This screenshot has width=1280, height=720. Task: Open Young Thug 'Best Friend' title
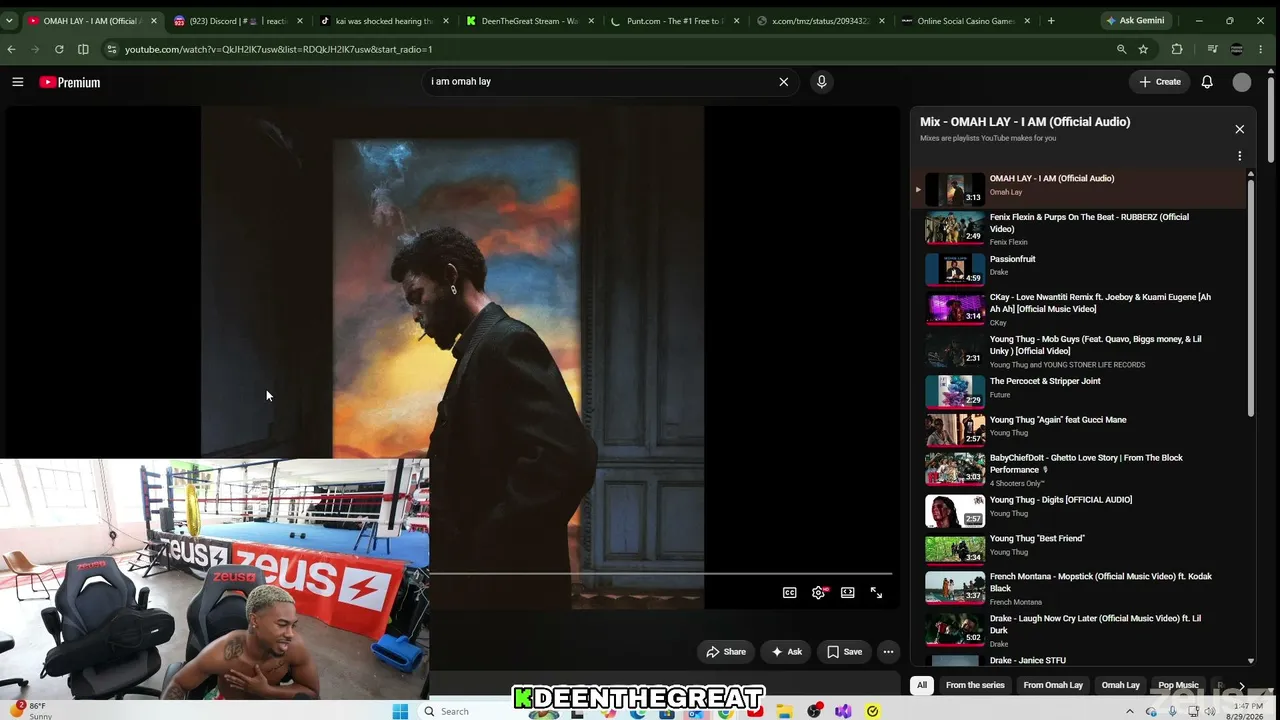click(1037, 539)
